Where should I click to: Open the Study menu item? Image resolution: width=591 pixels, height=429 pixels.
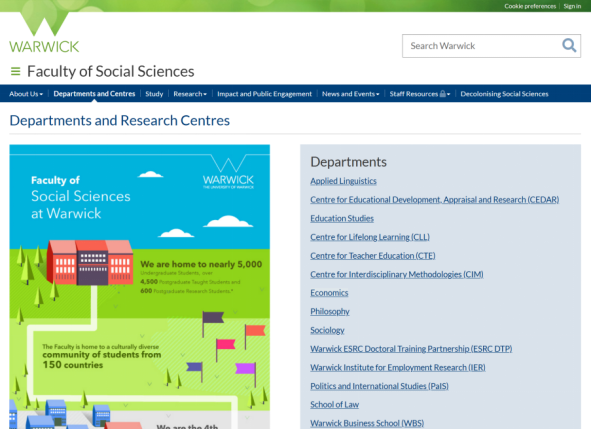[x=154, y=94]
